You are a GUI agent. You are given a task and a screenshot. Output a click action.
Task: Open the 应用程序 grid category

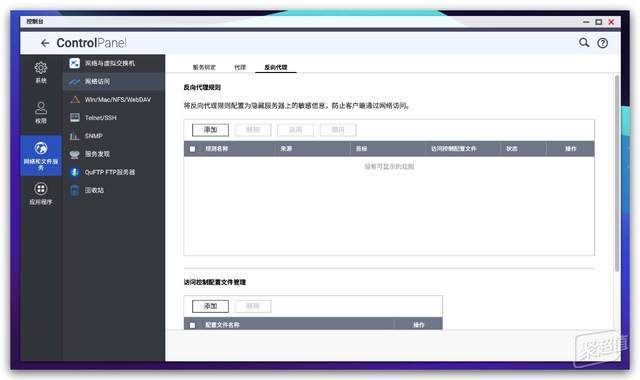(41, 193)
